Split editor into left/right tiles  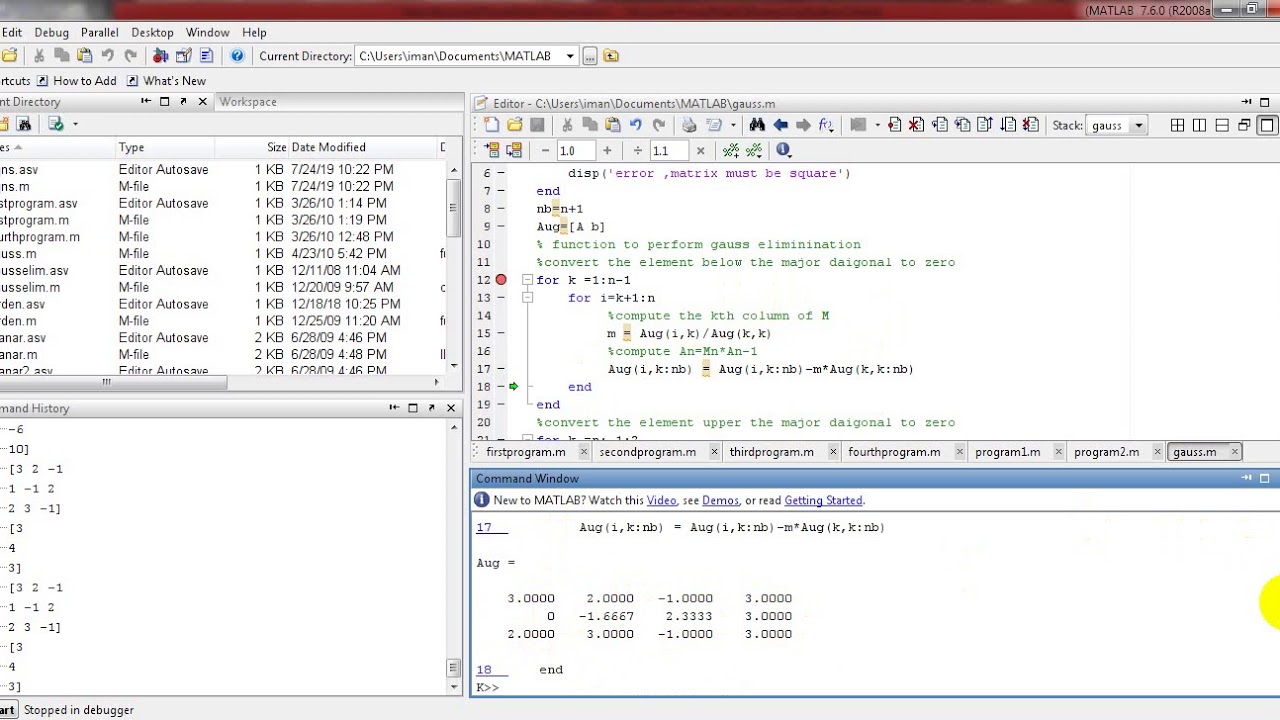pos(1199,125)
